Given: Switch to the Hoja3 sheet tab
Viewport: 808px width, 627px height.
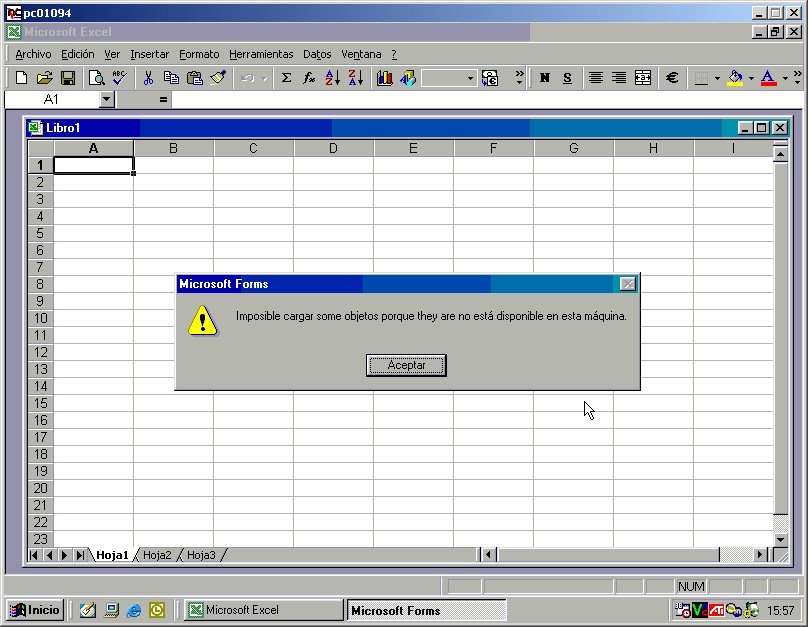Looking at the screenshot, I should (x=201, y=555).
